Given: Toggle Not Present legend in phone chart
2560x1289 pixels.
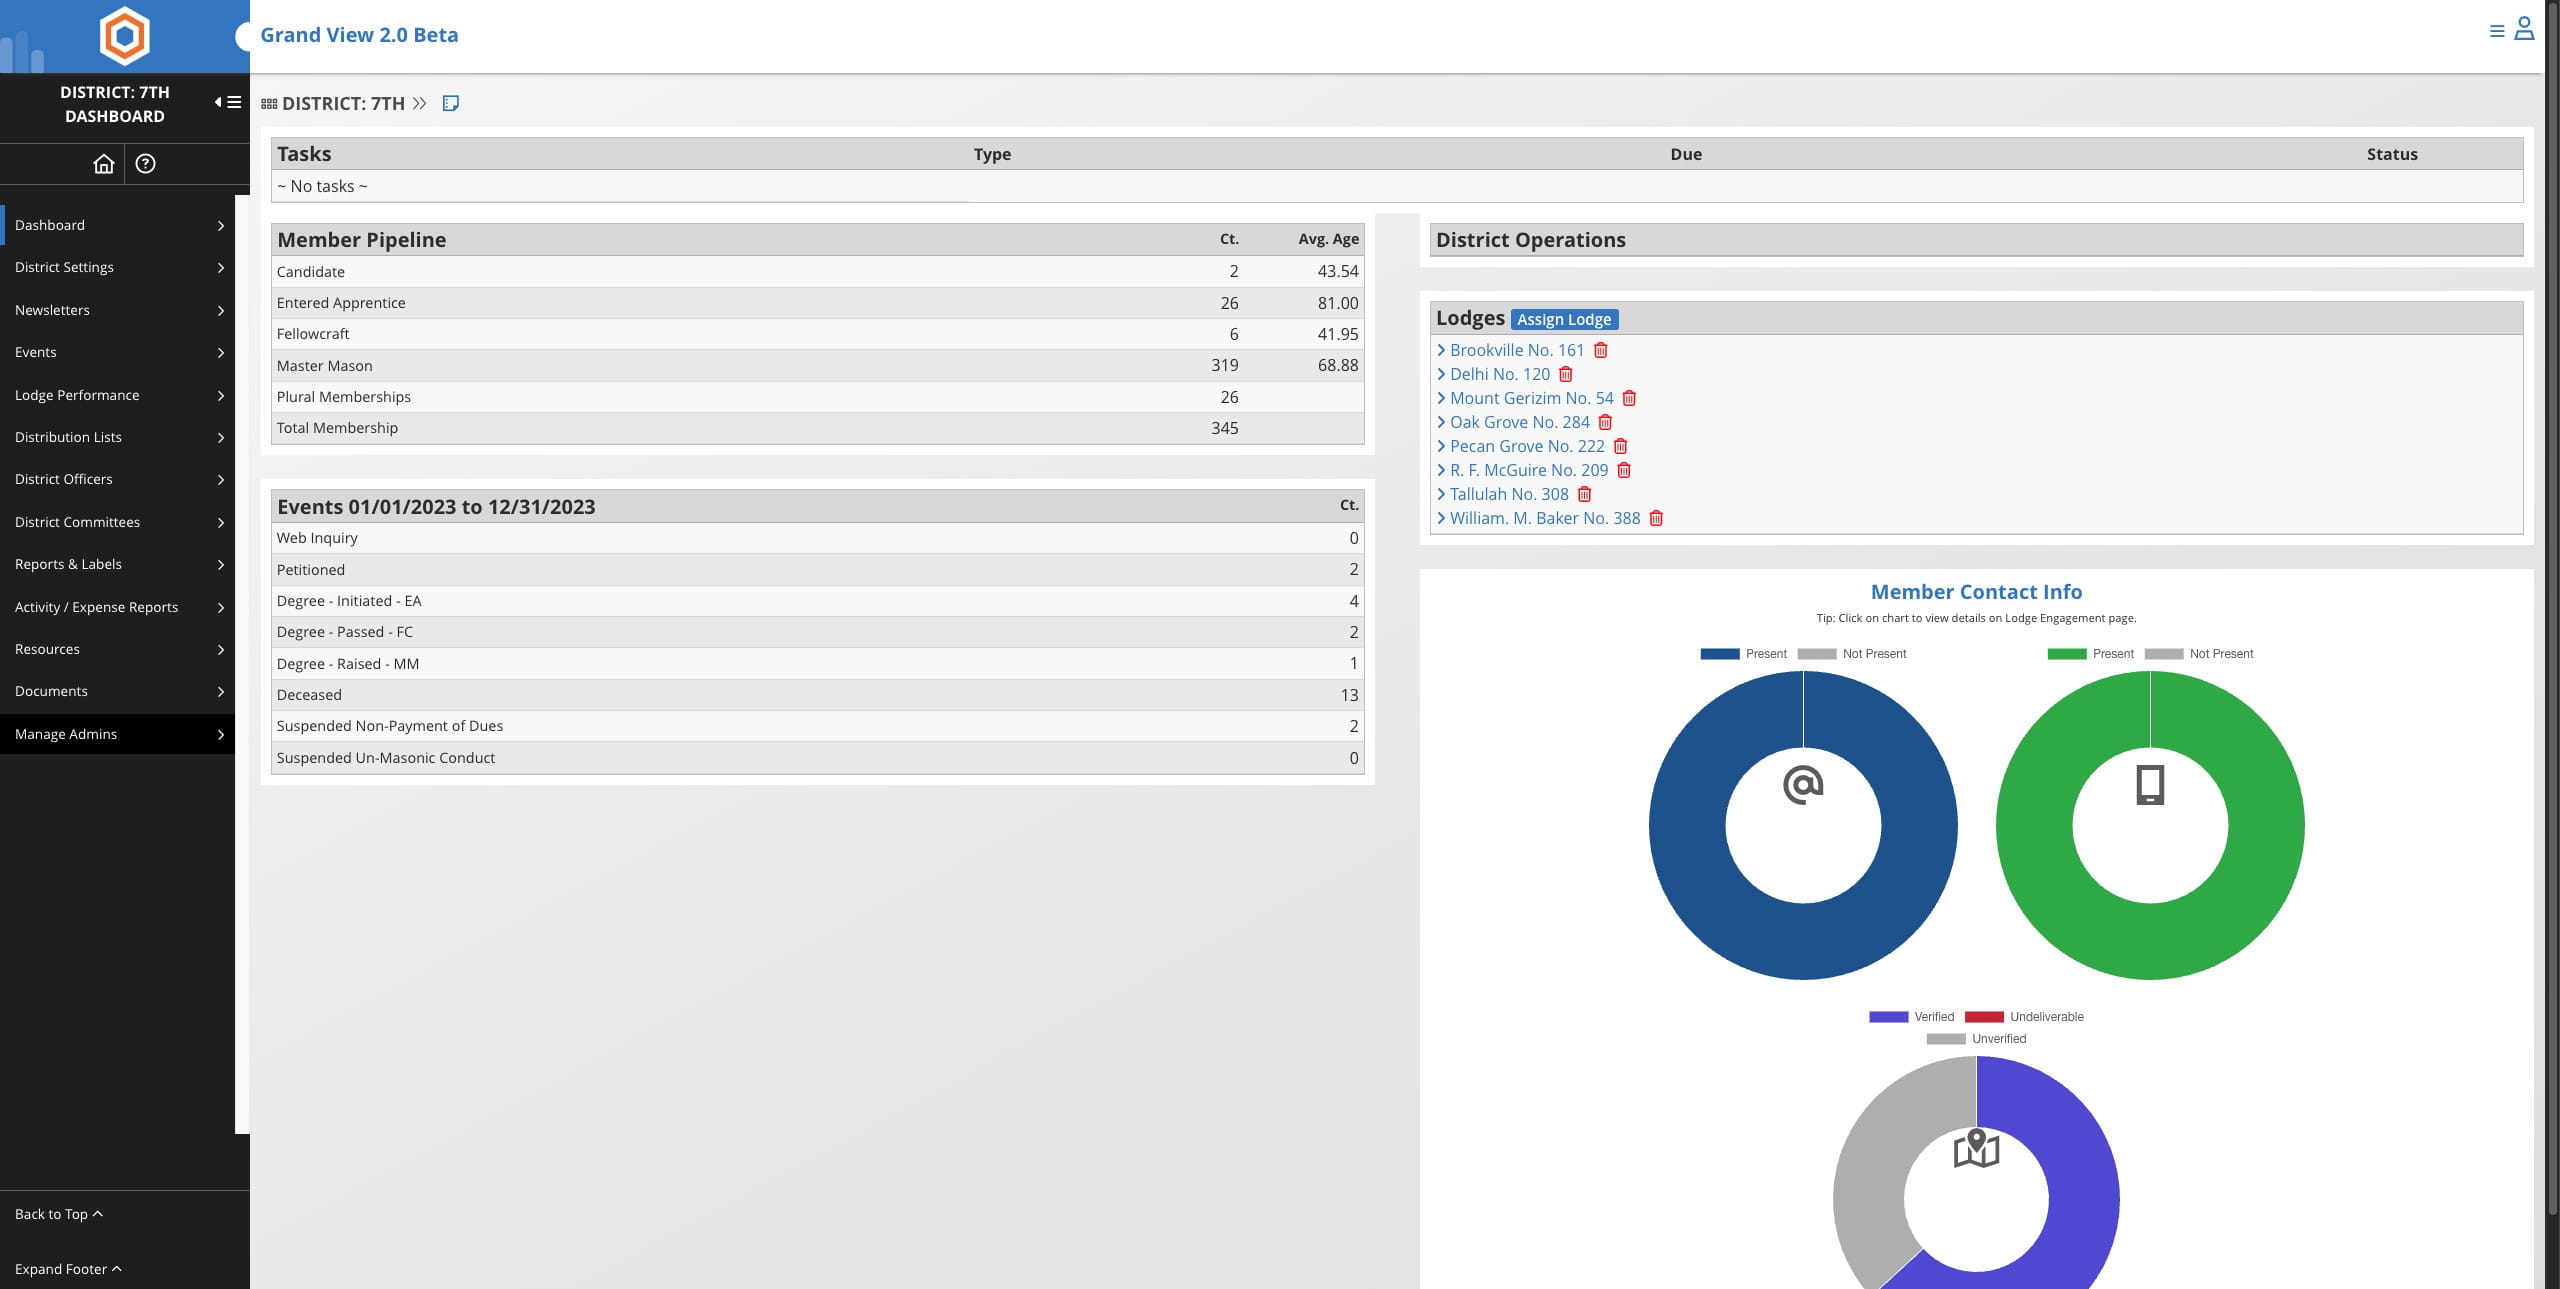Looking at the screenshot, I should point(2199,654).
